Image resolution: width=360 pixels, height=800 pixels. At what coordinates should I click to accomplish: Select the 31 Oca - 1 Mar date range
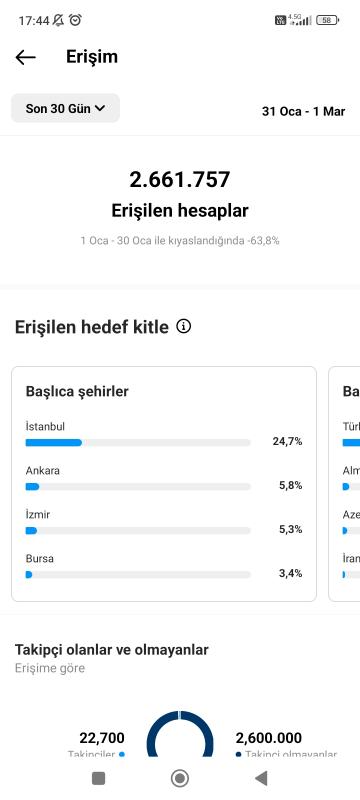303,111
